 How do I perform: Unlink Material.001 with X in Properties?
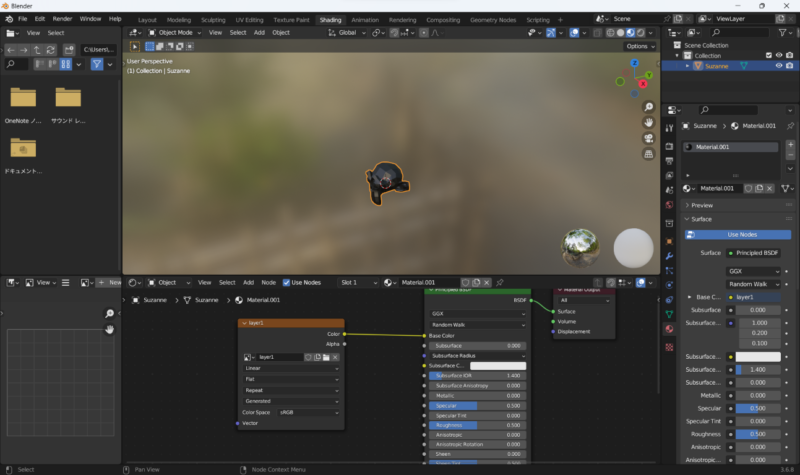769,188
